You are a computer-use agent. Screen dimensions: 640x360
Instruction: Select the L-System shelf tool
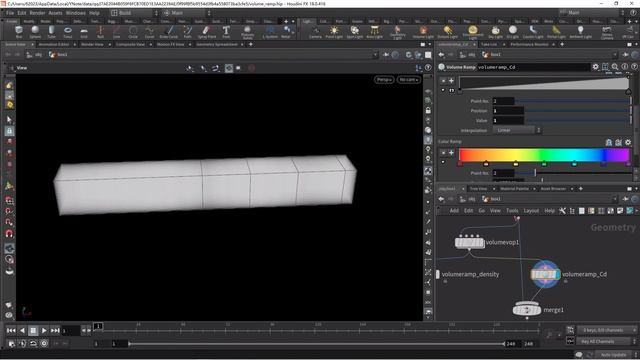(270, 31)
